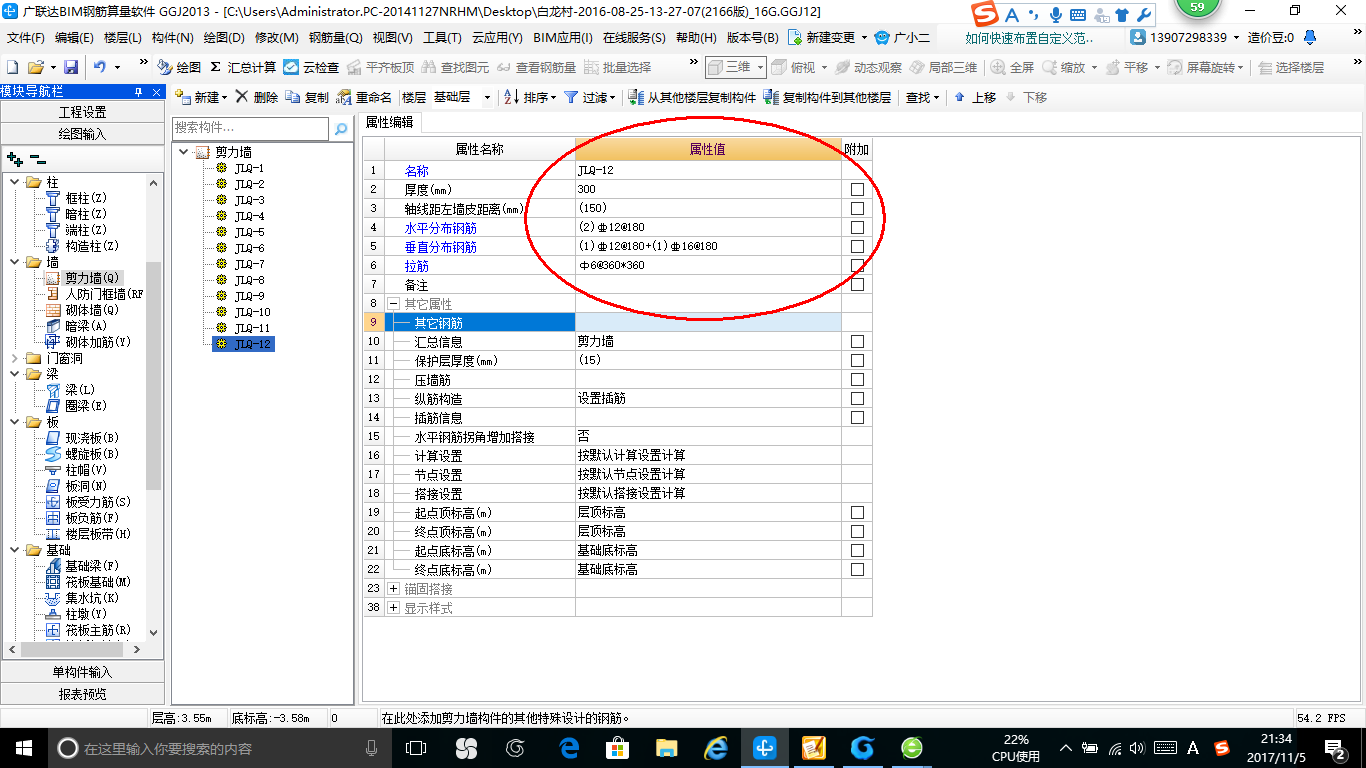Click inside the 搜索构件 search field
This screenshot has width=1366, height=768.
pyautogui.click(x=250, y=128)
